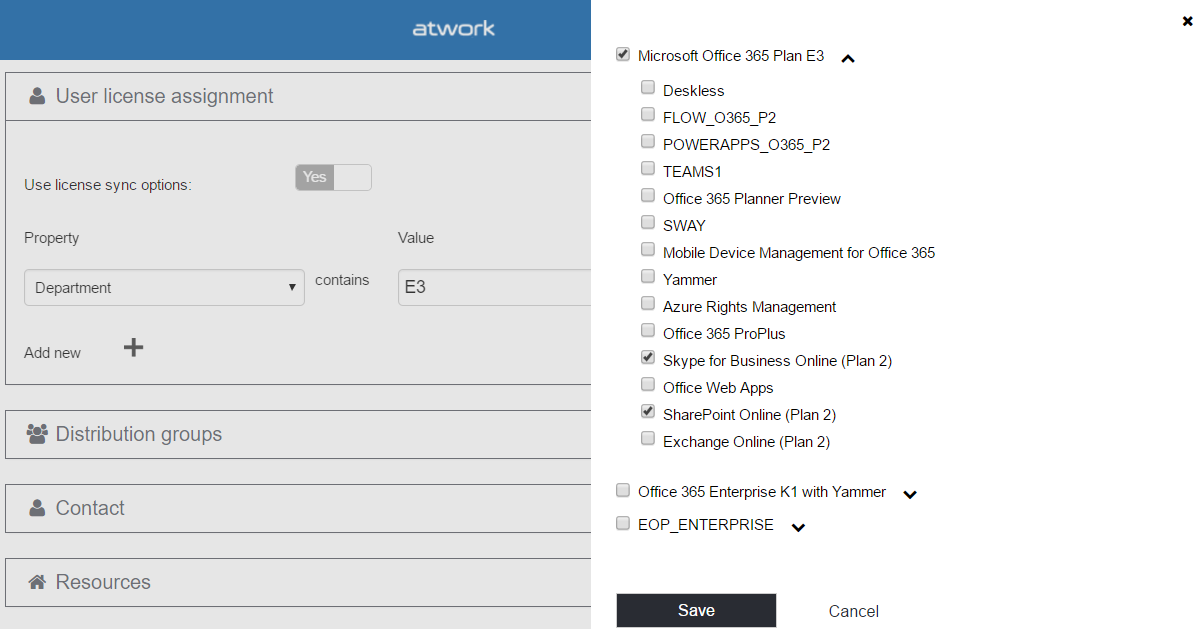Uncheck Skype for Business Online (Plan 2)

[648, 358]
